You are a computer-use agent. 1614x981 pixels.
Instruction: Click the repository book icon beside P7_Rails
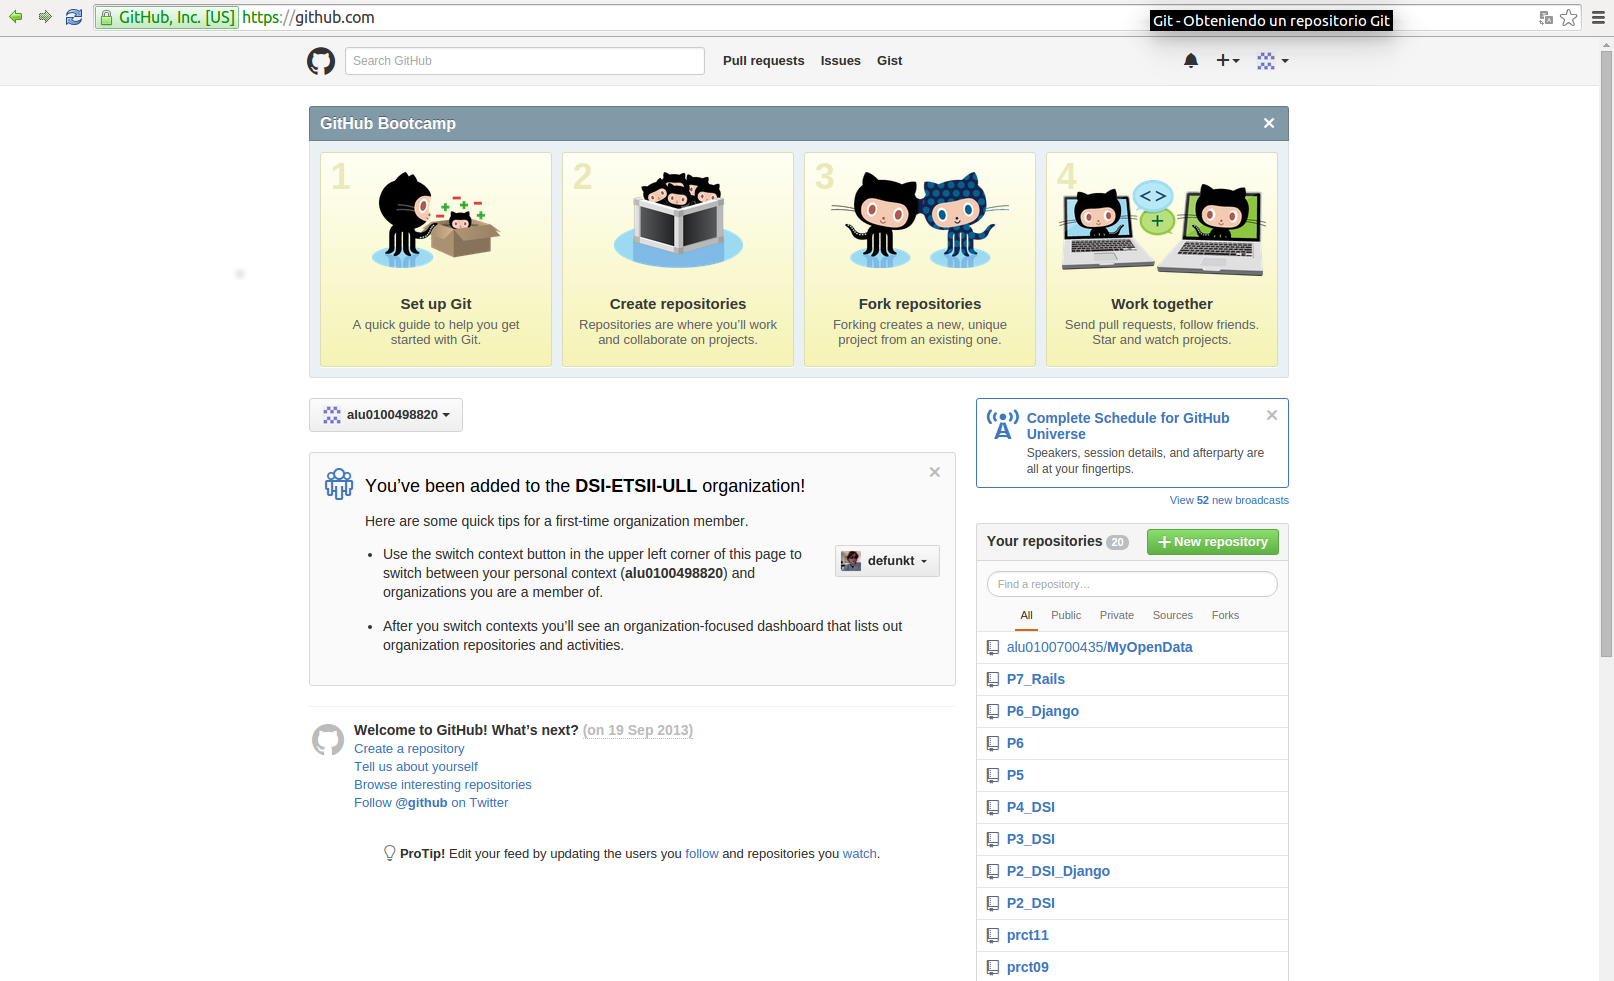click(x=993, y=679)
